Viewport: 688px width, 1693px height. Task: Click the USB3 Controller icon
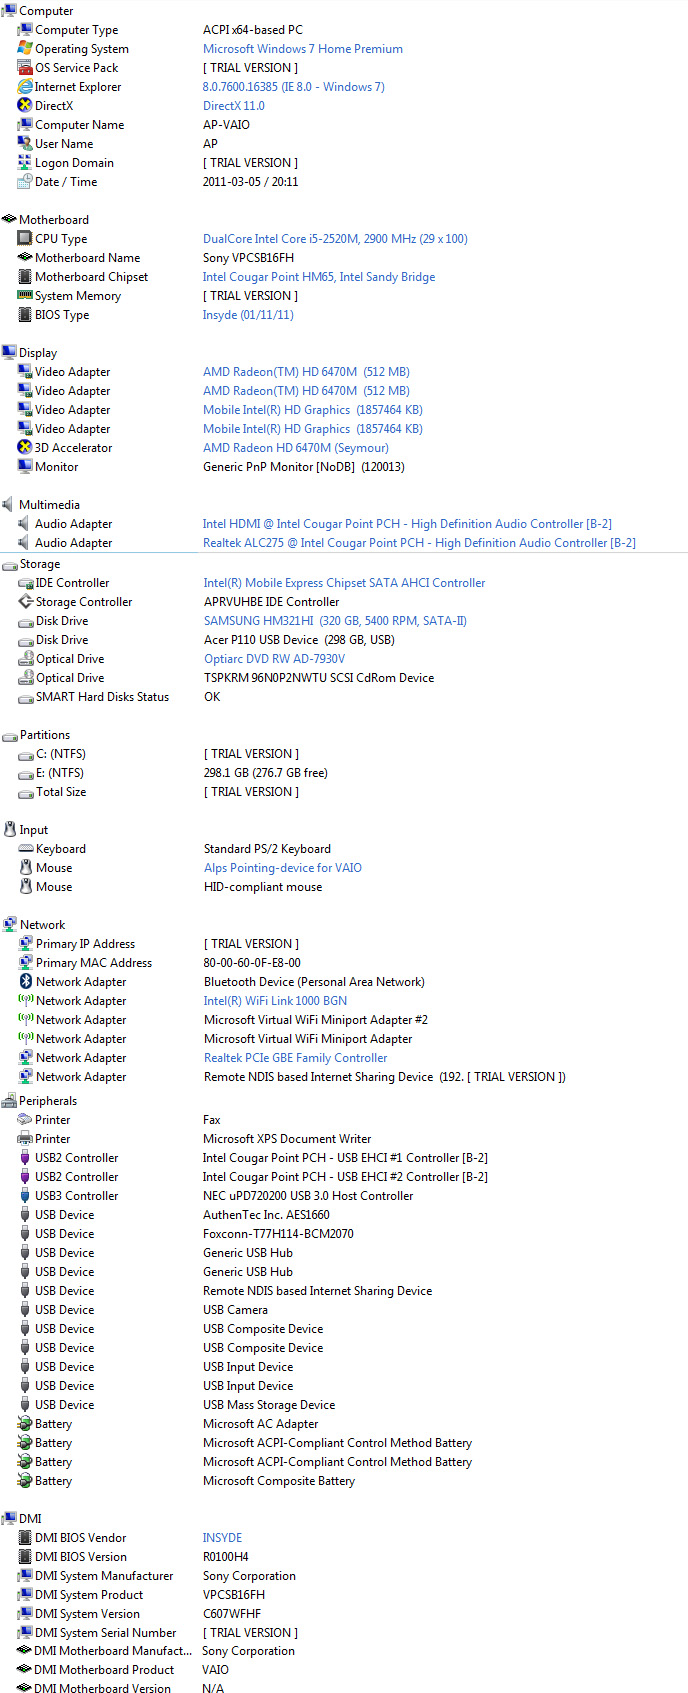point(25,1196)
